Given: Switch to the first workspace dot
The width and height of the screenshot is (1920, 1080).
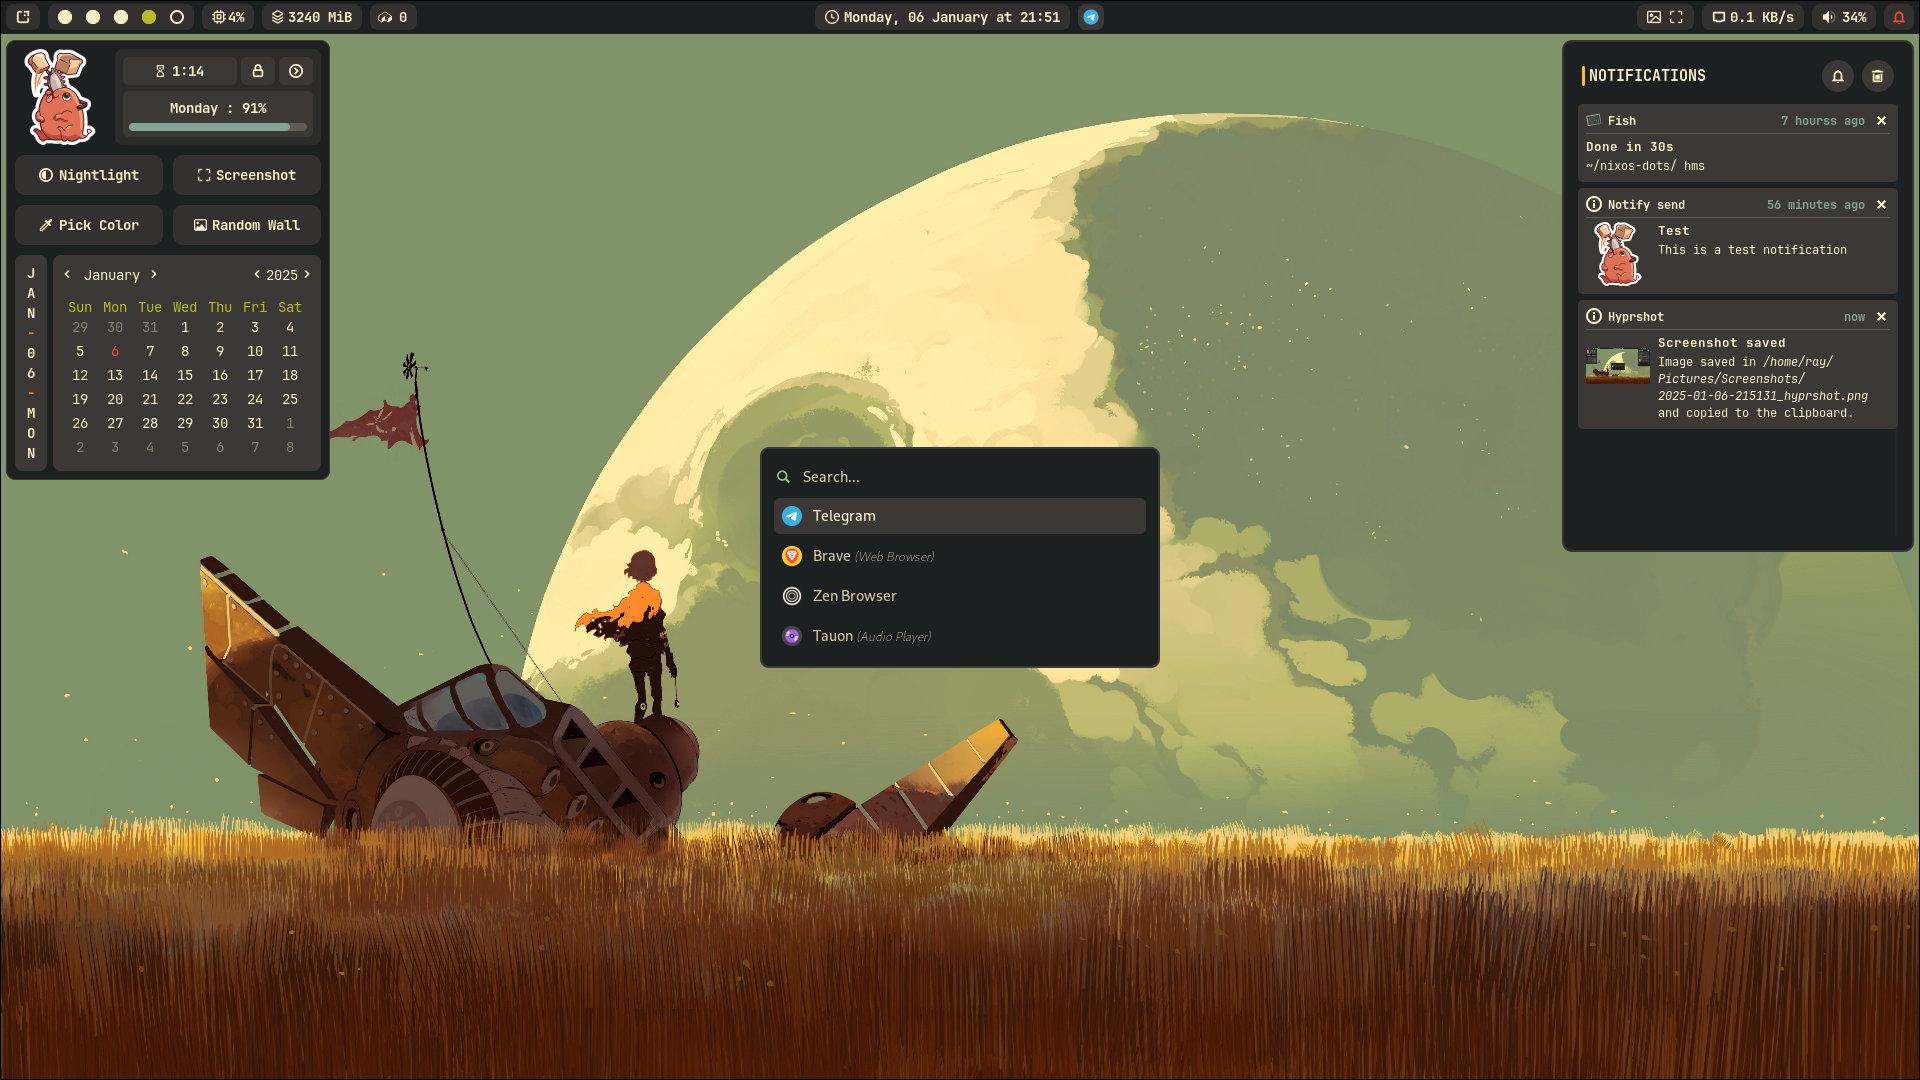Looking at the screenshot, I should (x=65, y=17).
